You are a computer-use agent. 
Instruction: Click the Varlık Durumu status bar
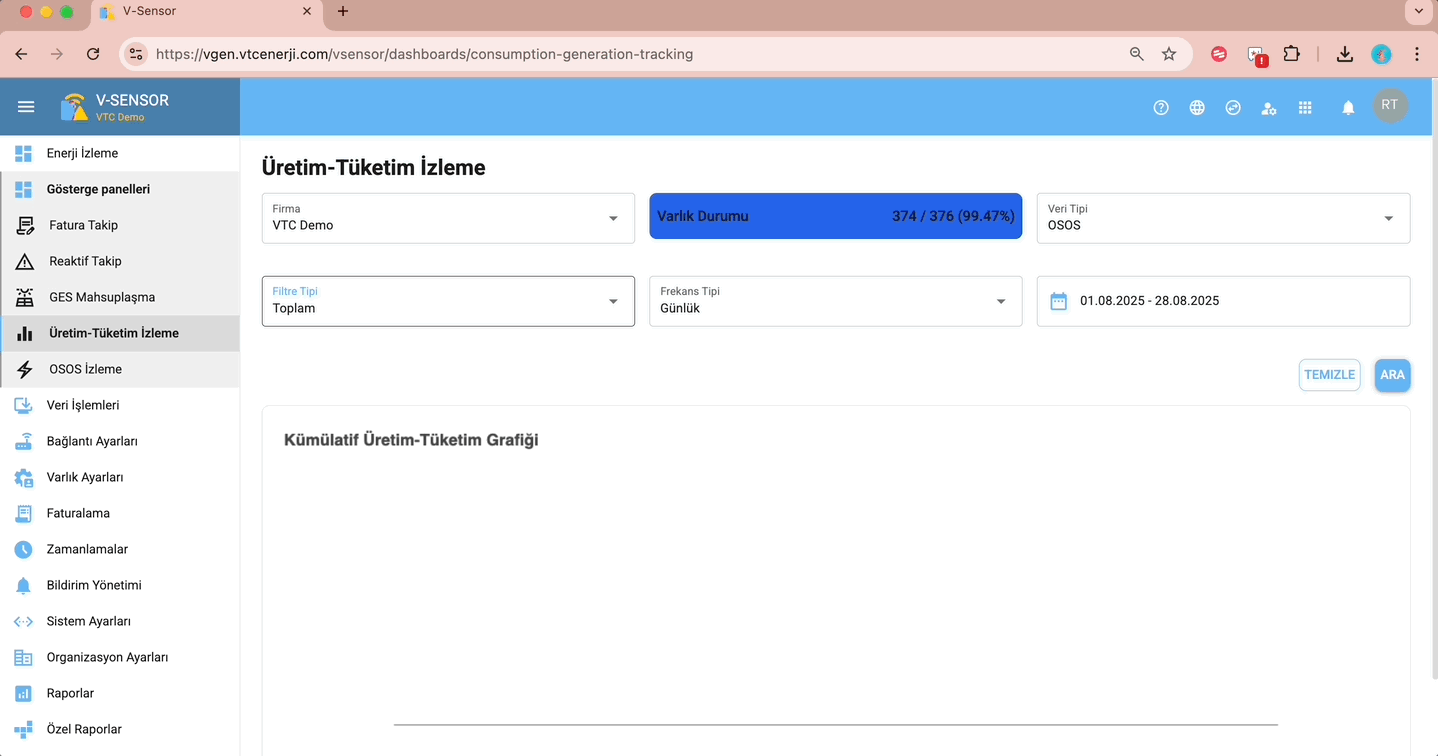click(835, 216)
